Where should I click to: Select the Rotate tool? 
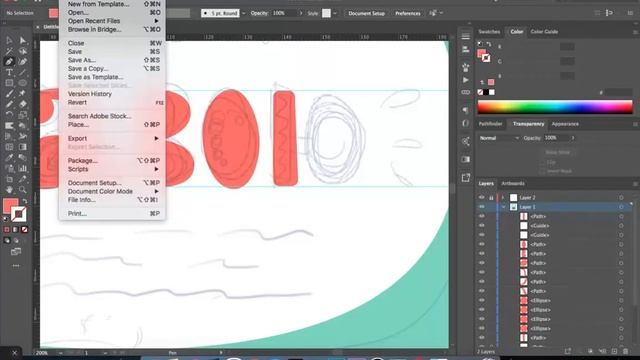9,115
